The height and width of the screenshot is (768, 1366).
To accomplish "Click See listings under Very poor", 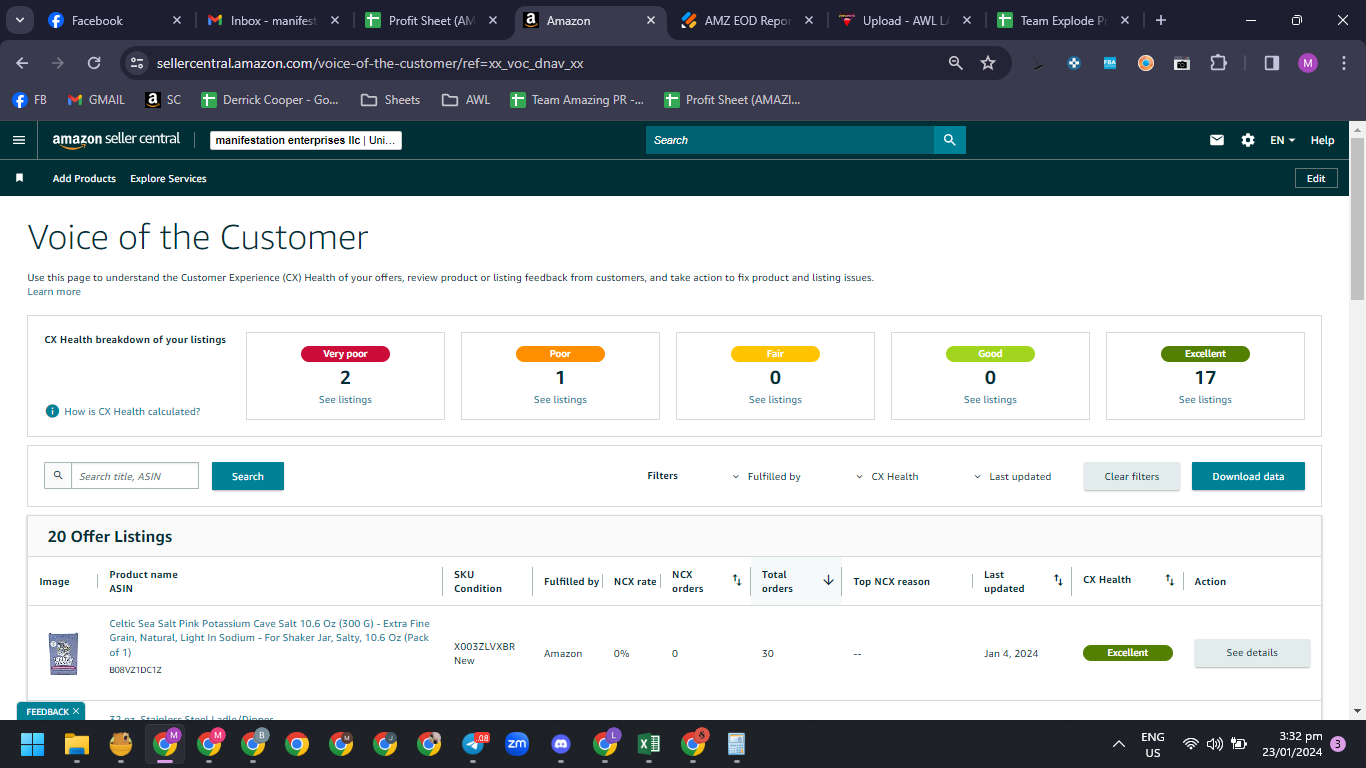I will point(345,400).
